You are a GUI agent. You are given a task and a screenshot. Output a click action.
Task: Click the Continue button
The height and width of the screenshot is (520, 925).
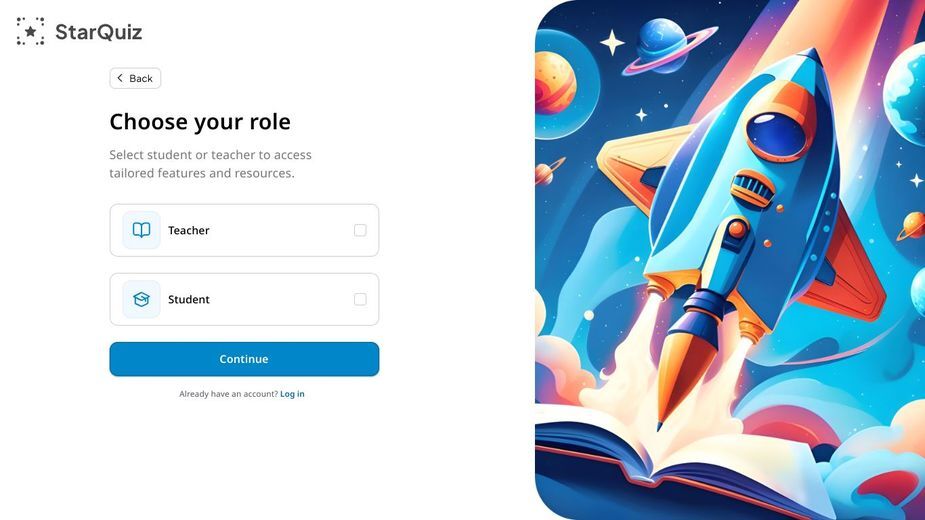pos(244,359)
